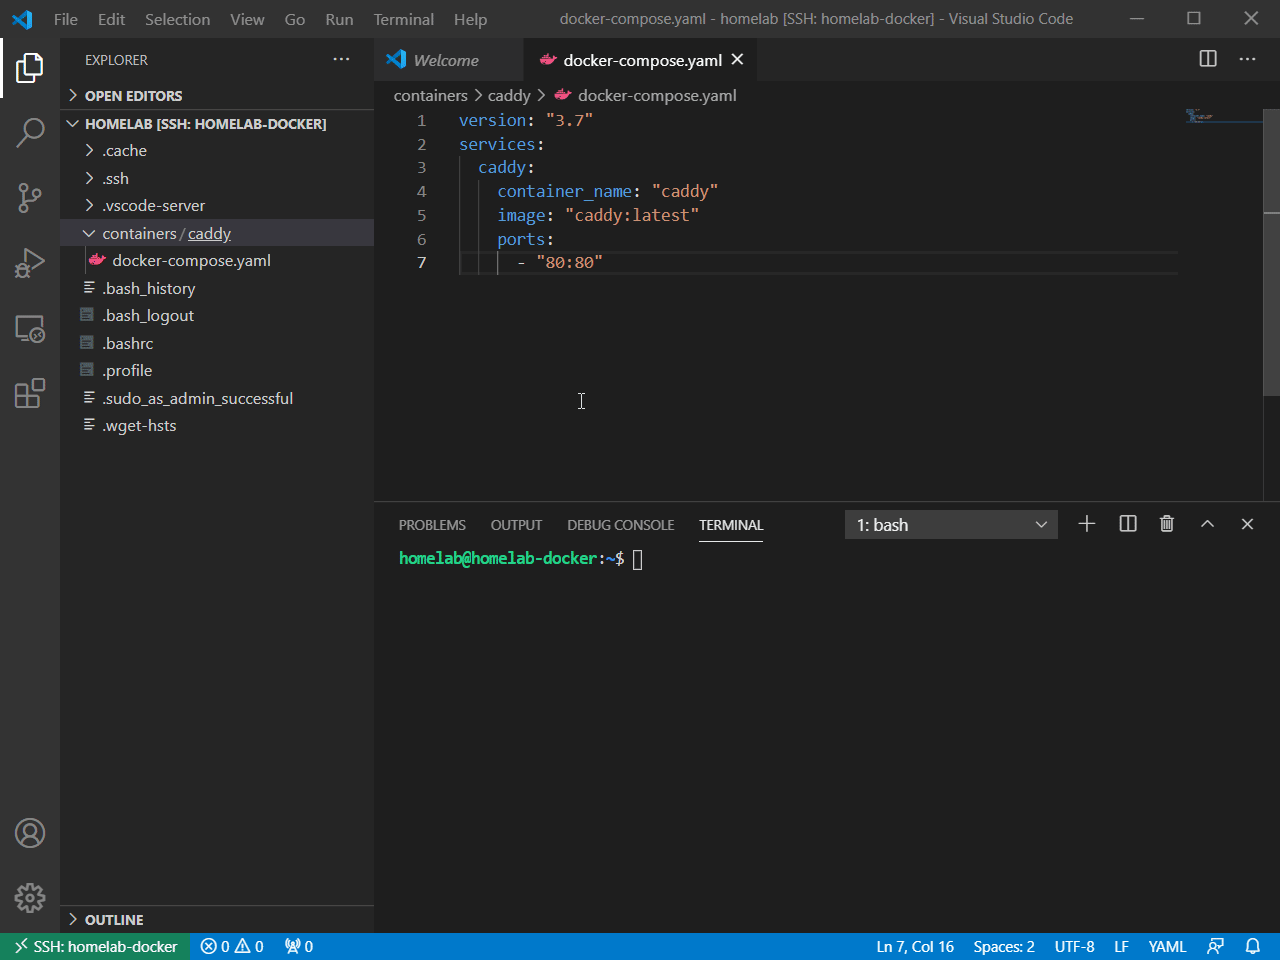Image resolution: width=1280 pixels, height=960 pixels.
Task: Expand the .vscode-server folder
Action: [x=217, y=206]
